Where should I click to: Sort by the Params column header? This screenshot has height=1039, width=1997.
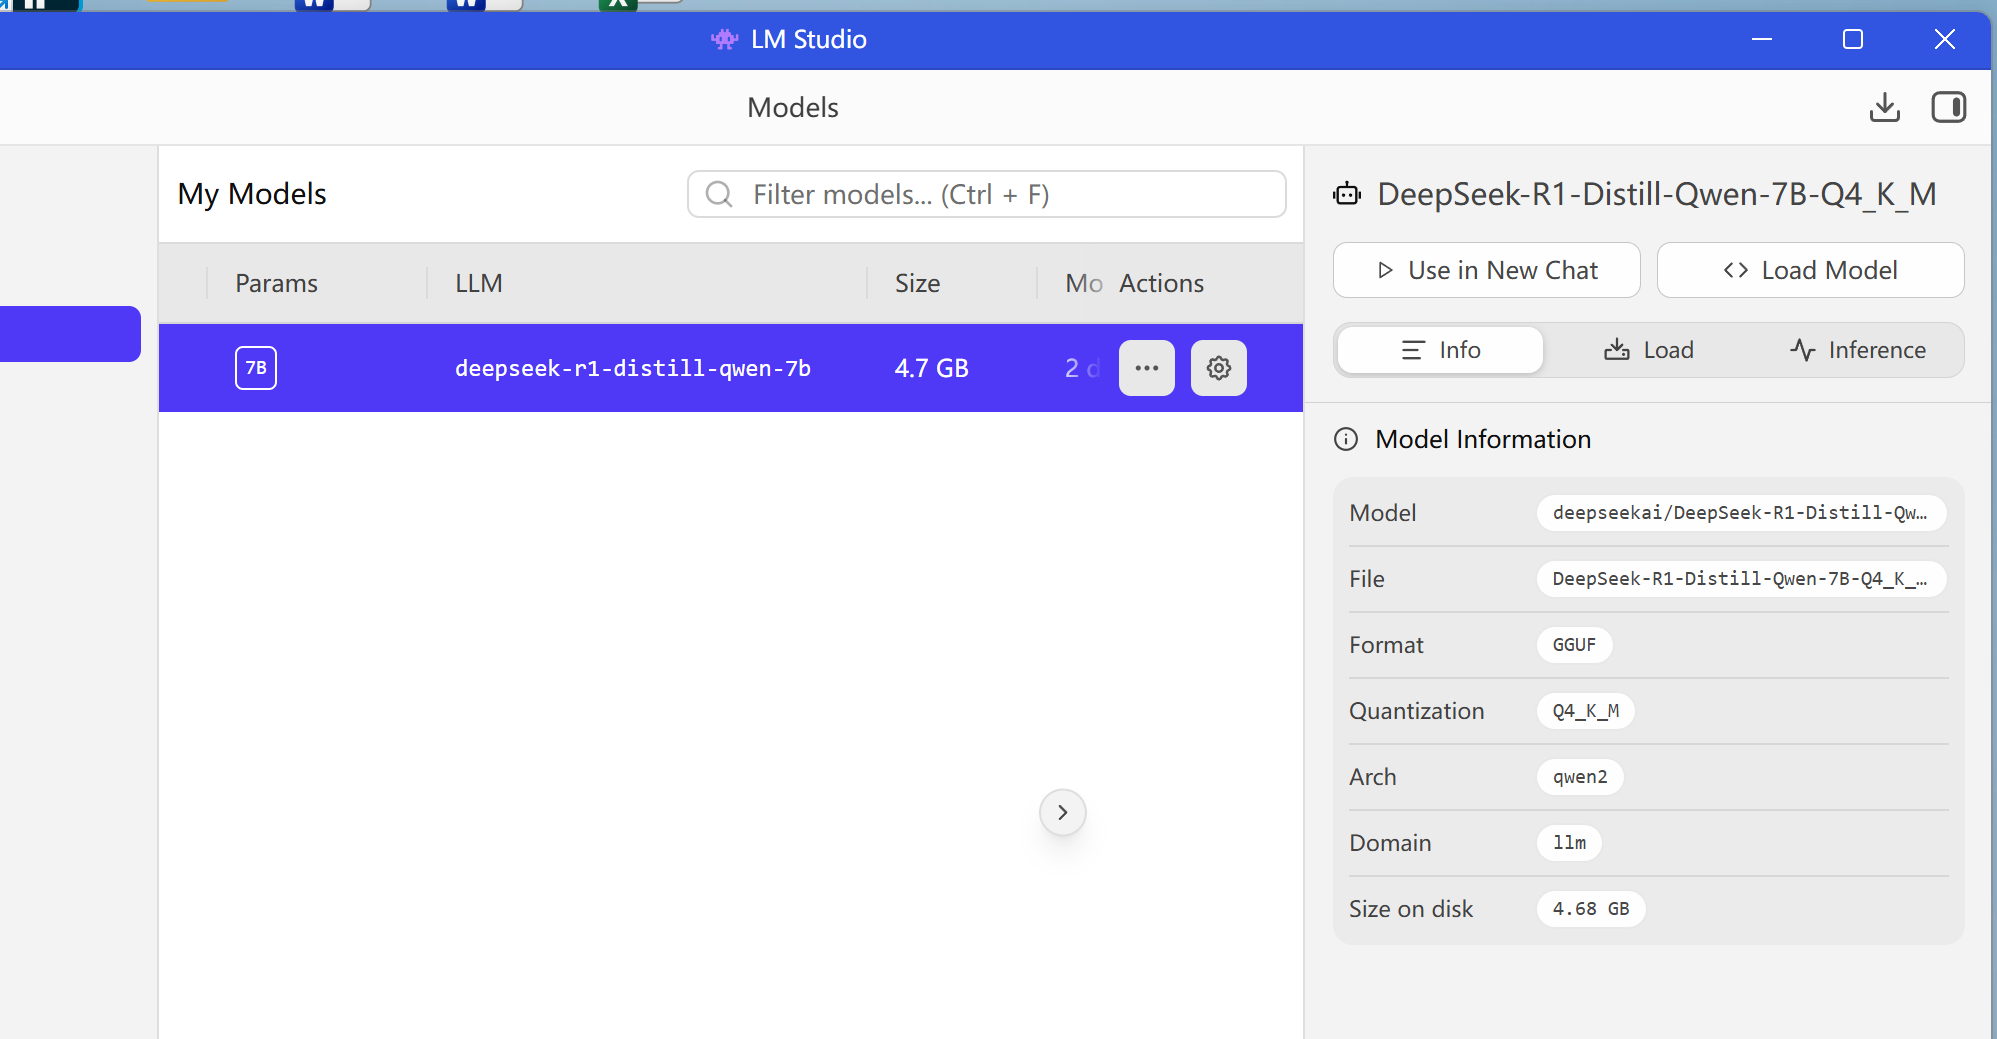point(277,283)
